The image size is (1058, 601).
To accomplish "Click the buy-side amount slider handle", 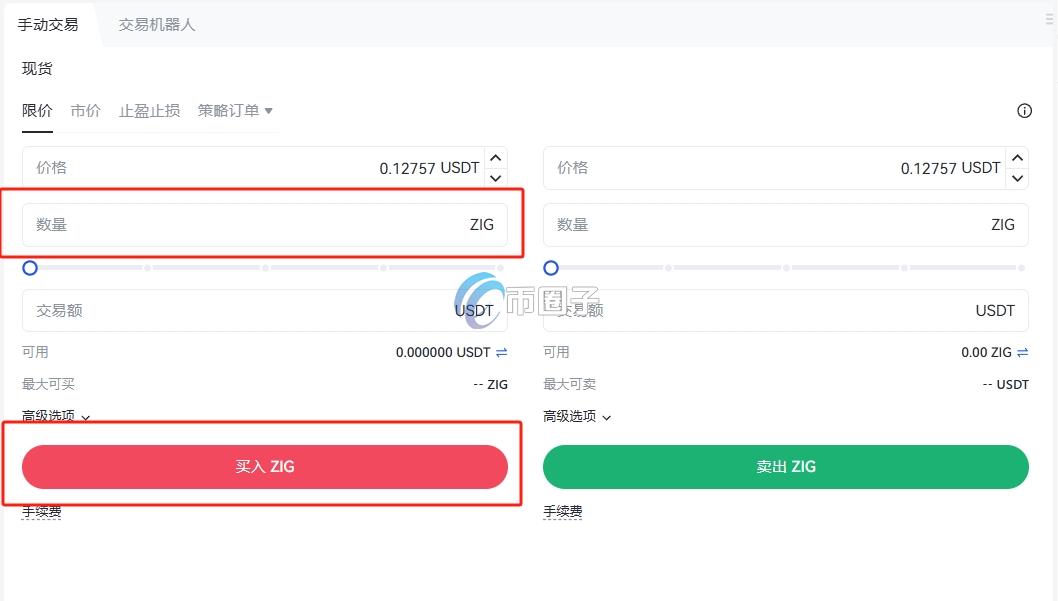I will click(30, 268).
